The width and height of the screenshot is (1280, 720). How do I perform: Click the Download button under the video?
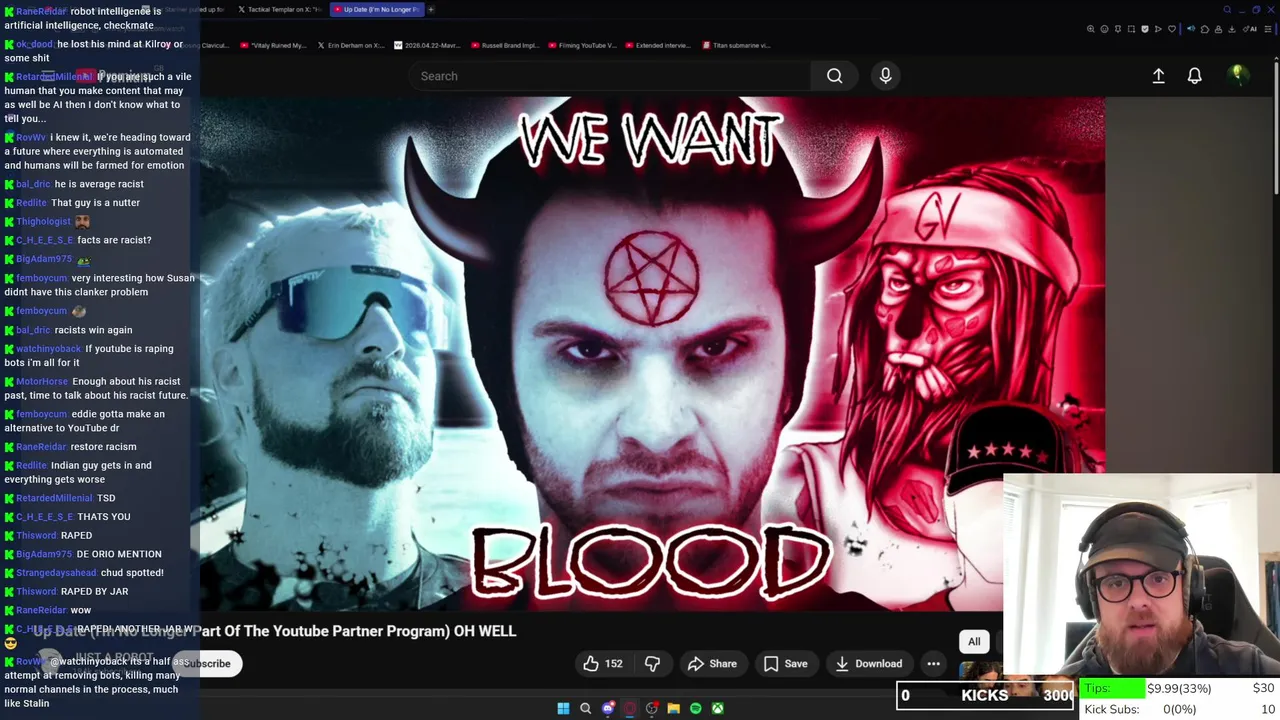869,663
